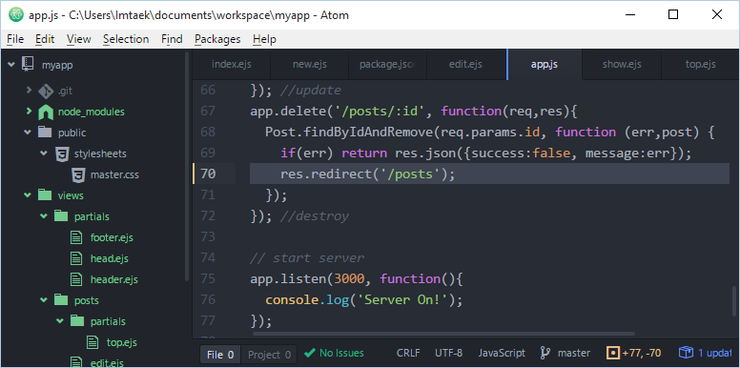740x368 pixels.
Task: Collapse views partials folder chevron
Action: coord(44,216)
